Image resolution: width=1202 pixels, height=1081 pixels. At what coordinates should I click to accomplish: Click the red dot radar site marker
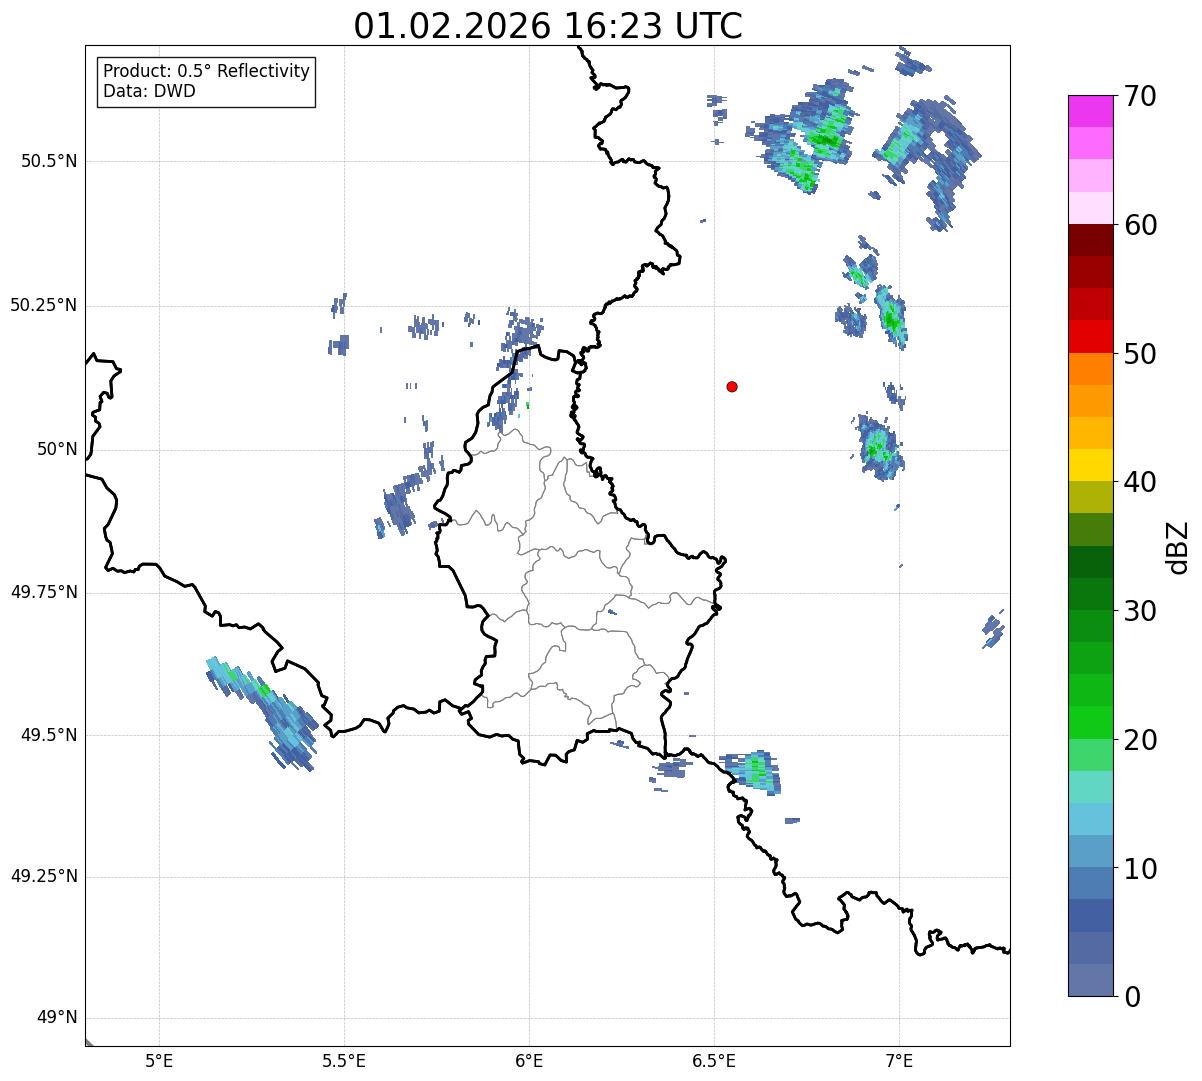coord(732,386)
